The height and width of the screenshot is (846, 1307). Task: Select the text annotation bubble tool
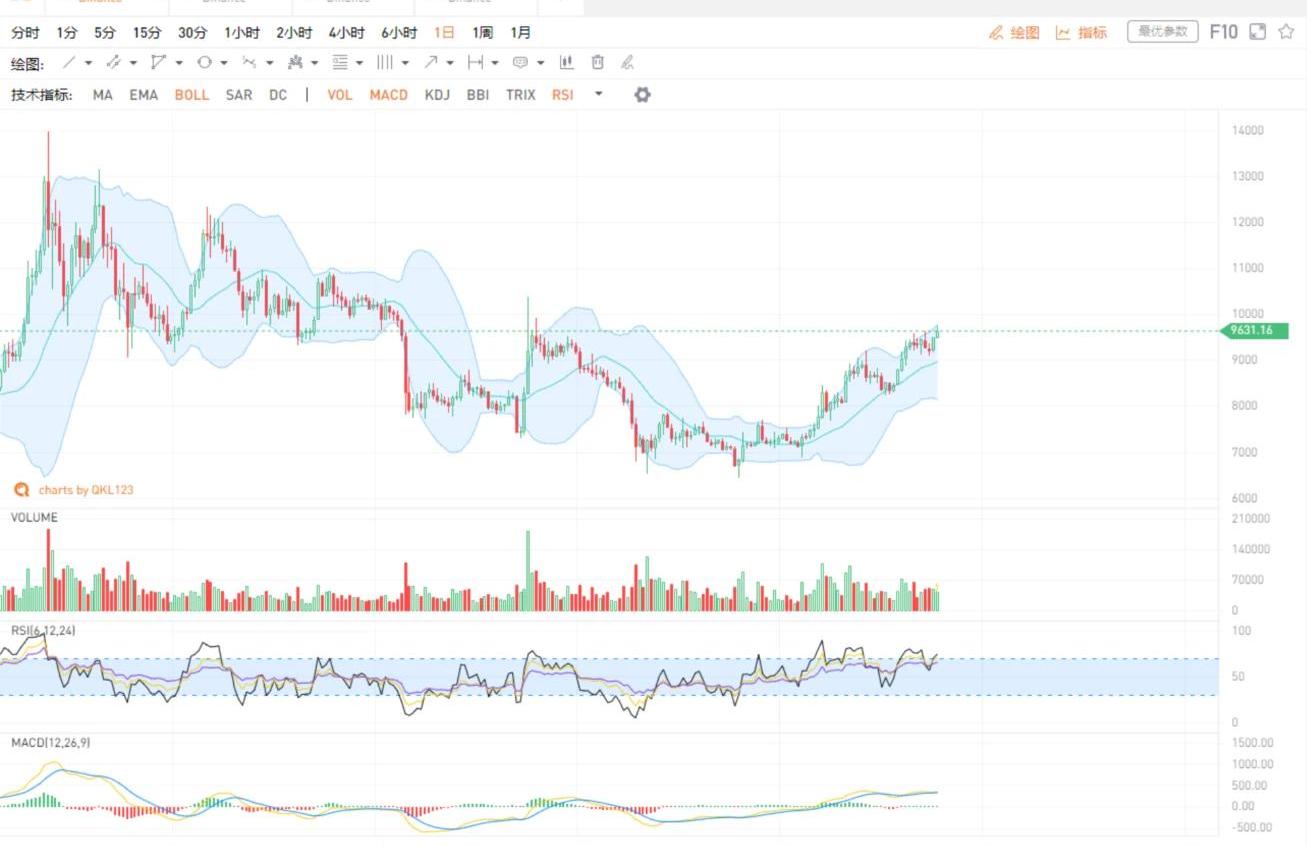pos(520,62)
